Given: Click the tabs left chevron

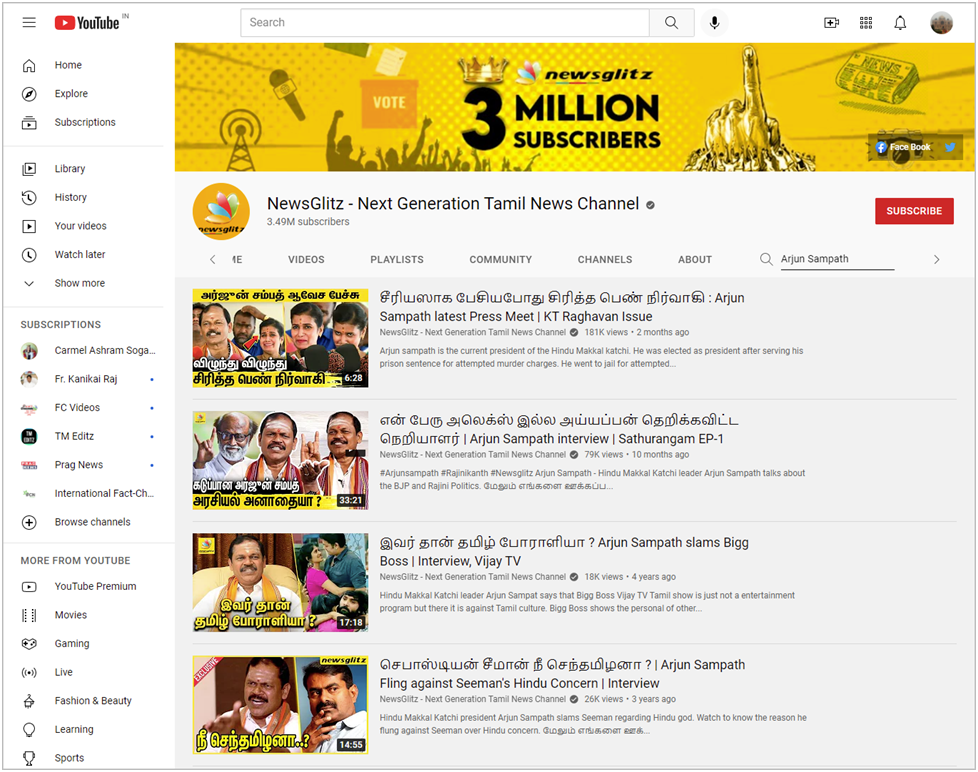Looking at the screenshot, I should click(x=213, y=259).
